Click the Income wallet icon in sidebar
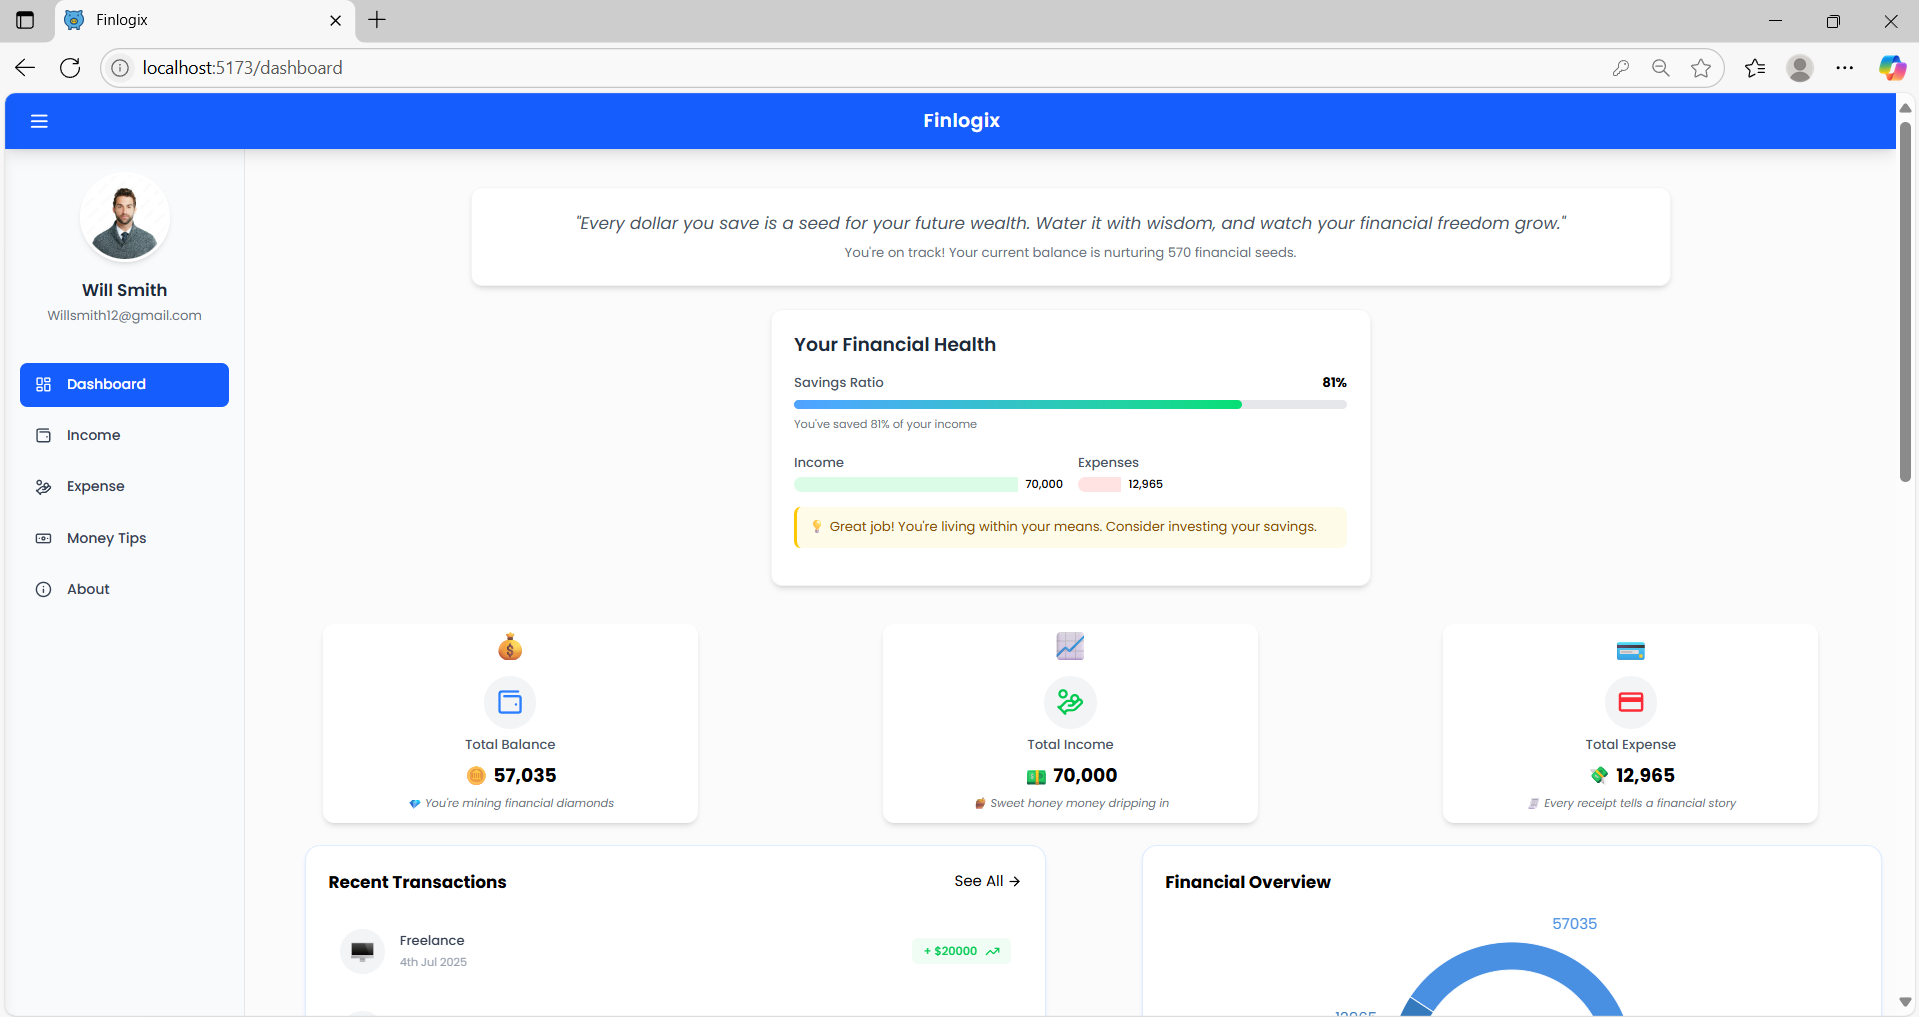 coord(43,435)
